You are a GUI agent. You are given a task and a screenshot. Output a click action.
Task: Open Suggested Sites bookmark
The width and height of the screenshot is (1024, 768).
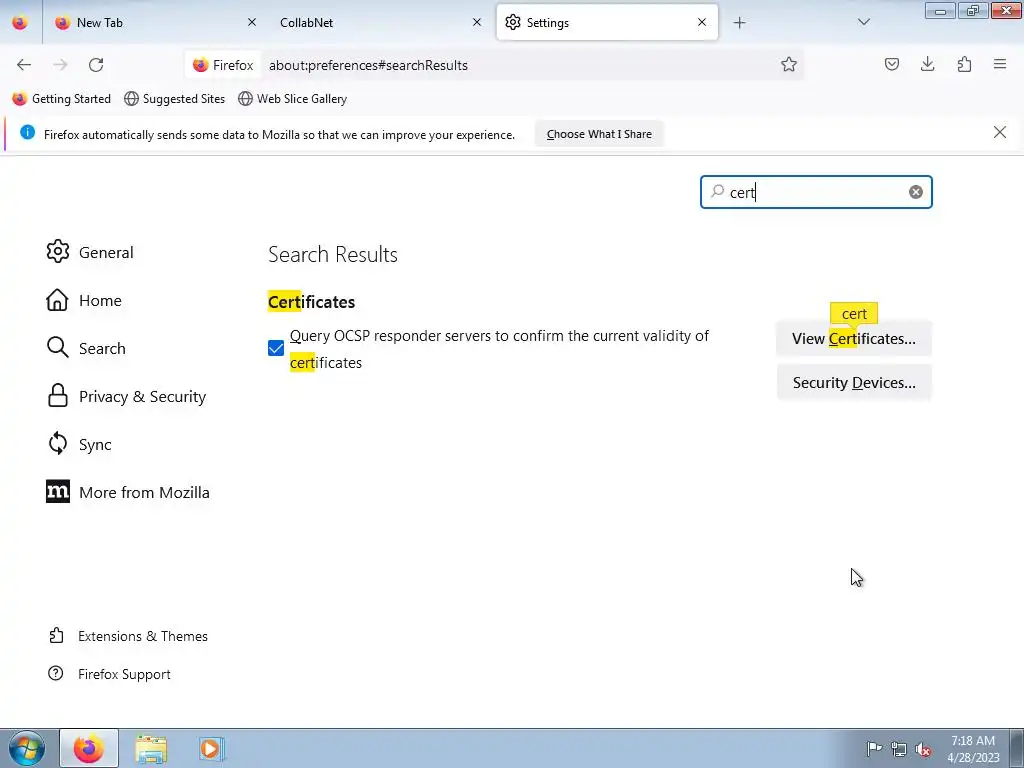click(x=174, y=99)
